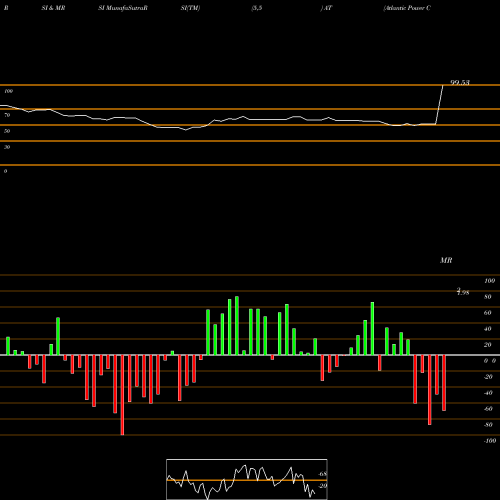This screenshot has height=500, width=500.
Task: Click the MR axis label -100
Action: click(x=490, y=441)
